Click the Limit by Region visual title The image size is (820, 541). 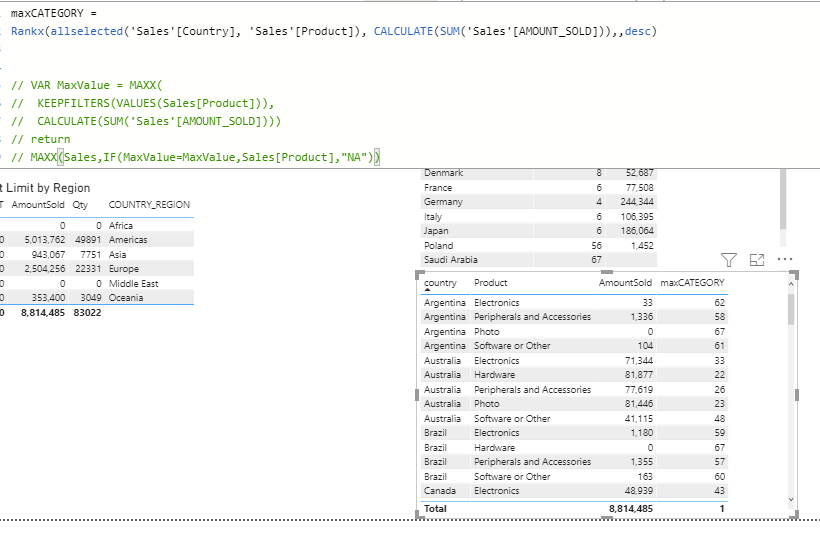point(45,188)
